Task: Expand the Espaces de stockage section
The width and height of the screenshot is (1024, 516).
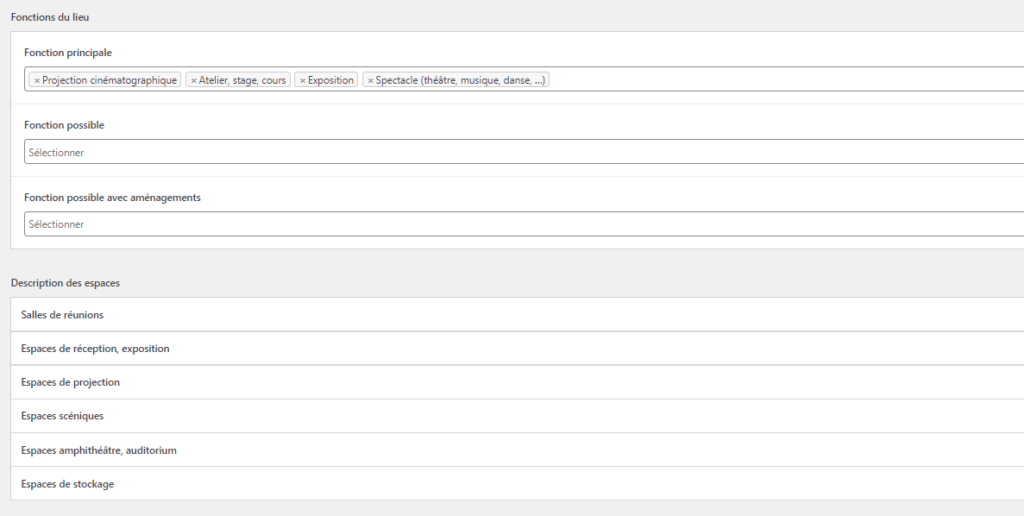Action: coord(517,484)
